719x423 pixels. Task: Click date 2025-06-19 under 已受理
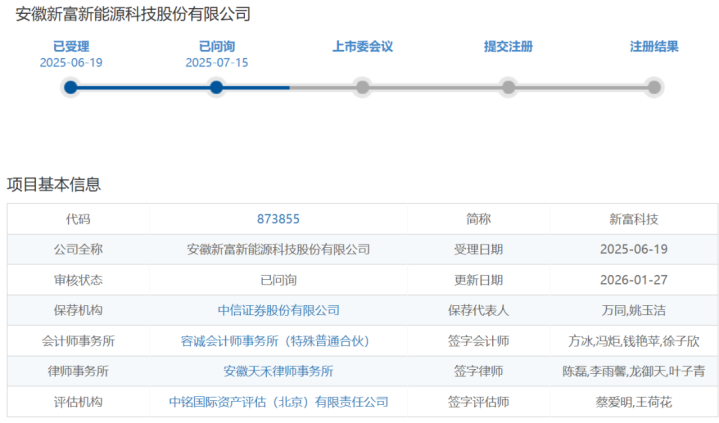(71, 62)
